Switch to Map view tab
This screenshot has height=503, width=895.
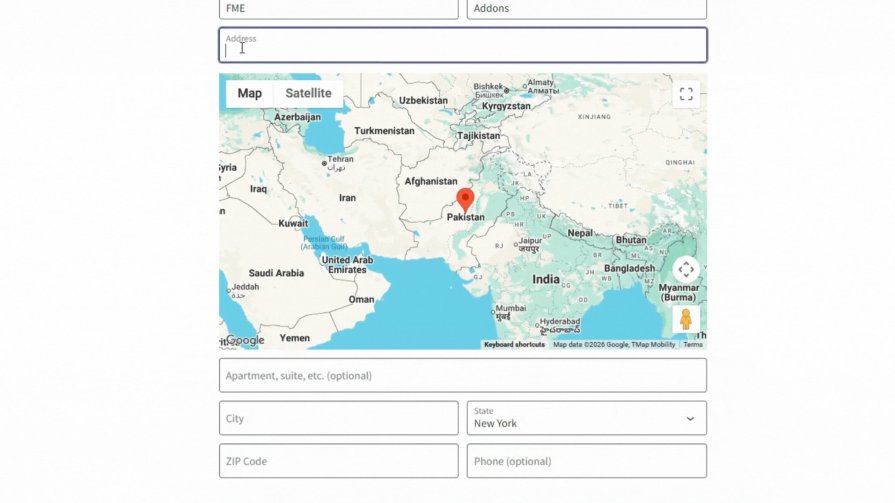point(249,93)
